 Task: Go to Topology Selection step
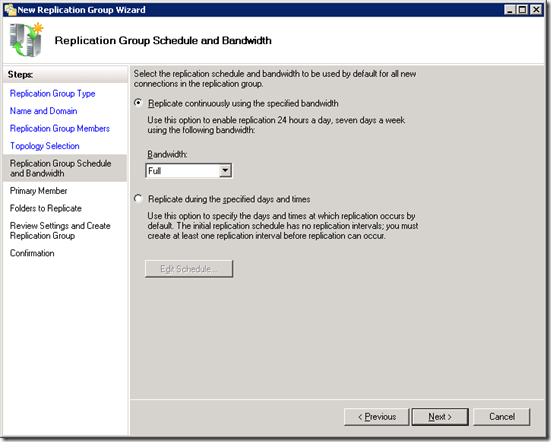[x=45, y=146]
